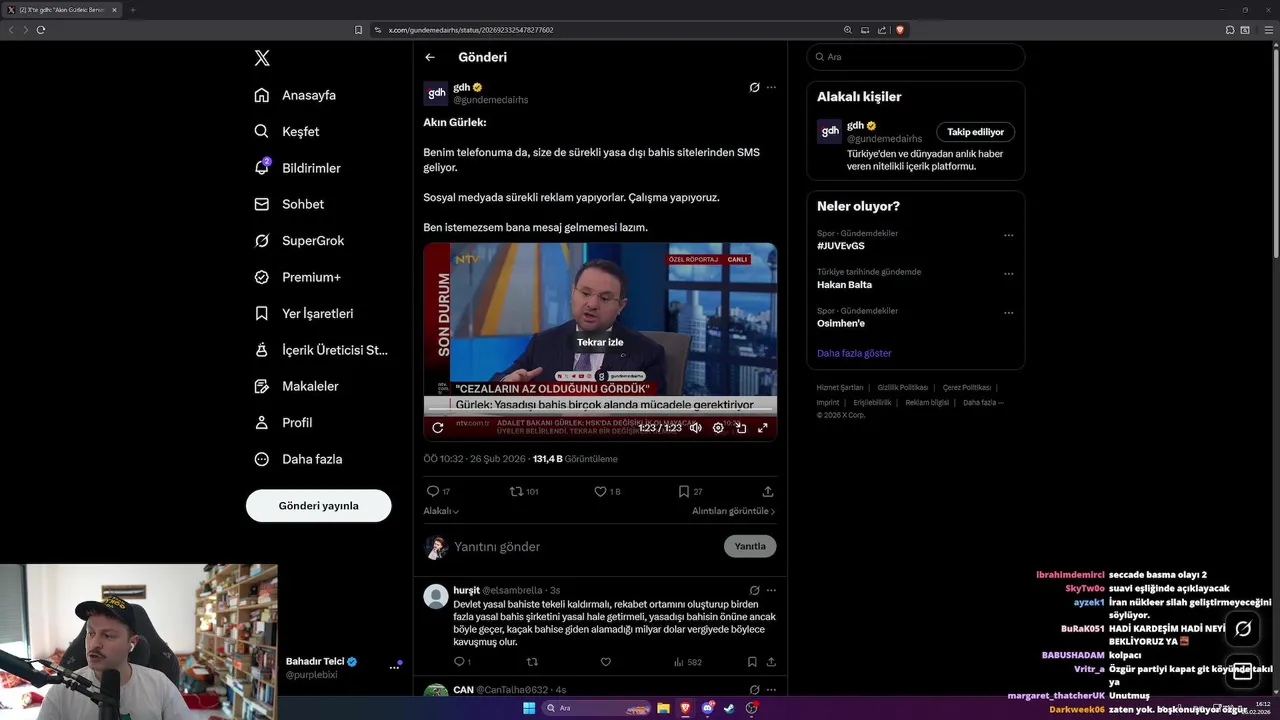This screenshot has width=1280, height=720.
Task: Expand the Daha fazla sidebar menu
Action: coord(298,459)
